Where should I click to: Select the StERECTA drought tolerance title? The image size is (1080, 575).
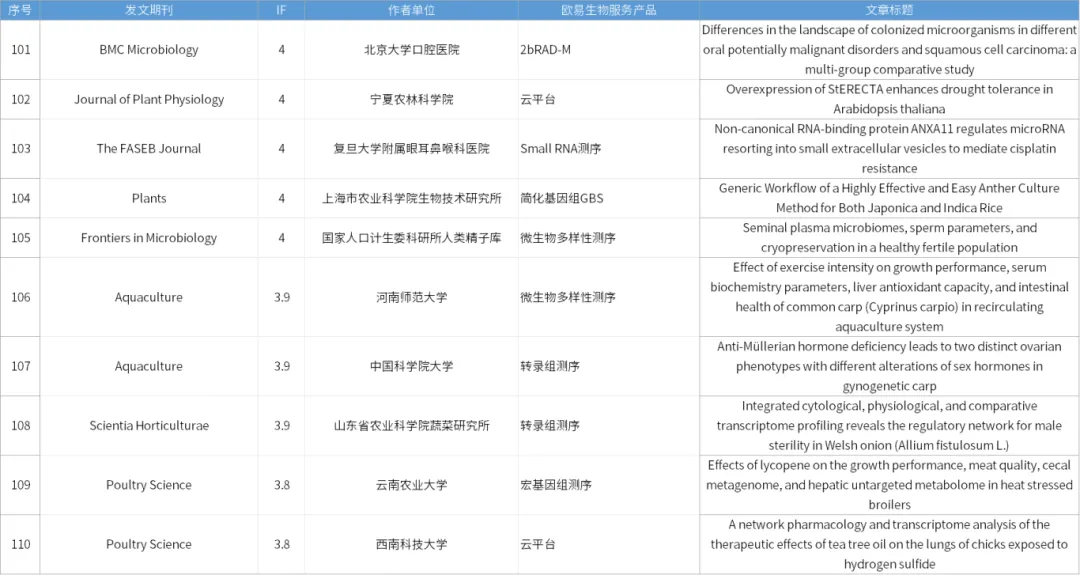coord(889,99)
